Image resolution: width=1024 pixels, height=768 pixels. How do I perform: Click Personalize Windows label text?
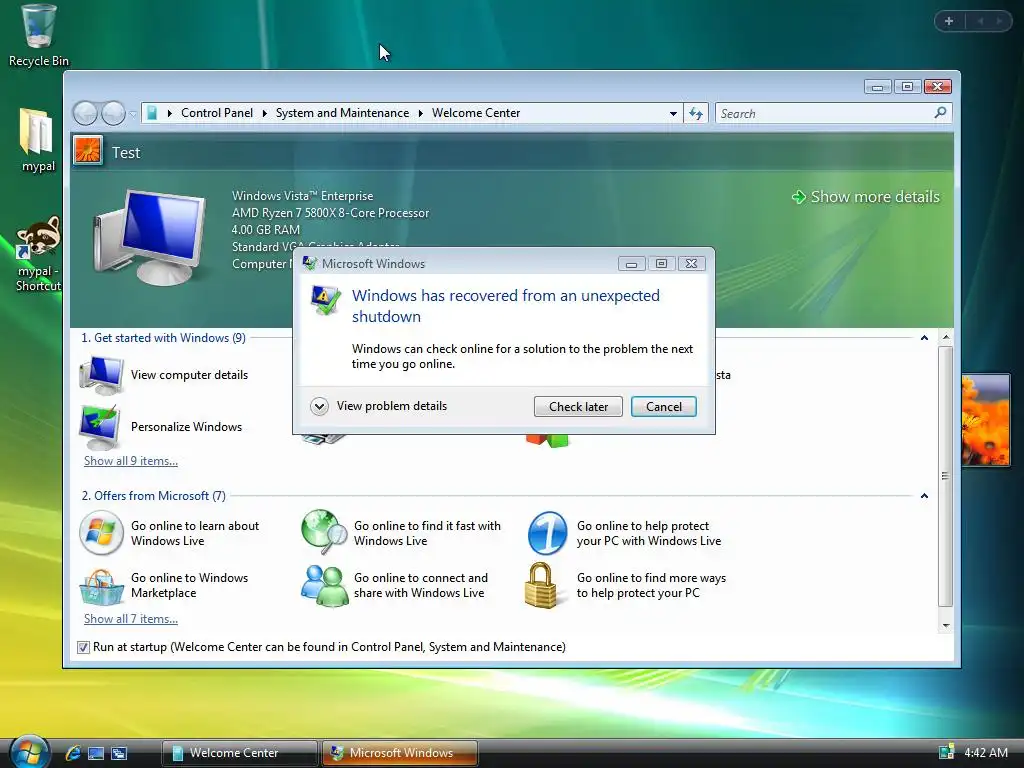(186, 426)
